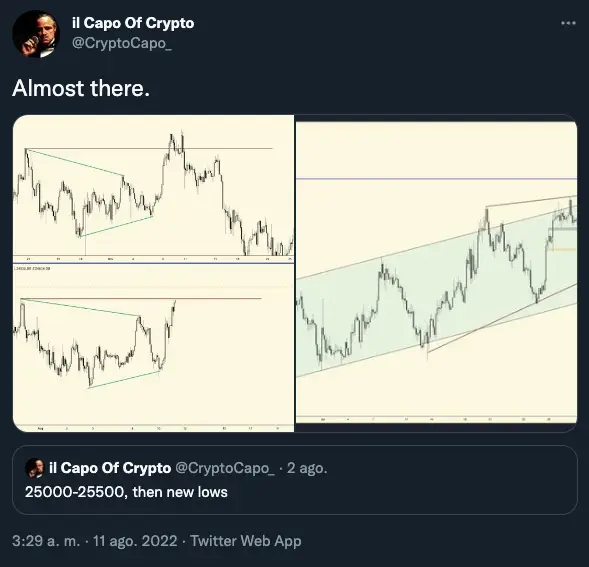Open the right ascending channel chart image
Screen dimensions: 589x567
(x=436, y=273)
